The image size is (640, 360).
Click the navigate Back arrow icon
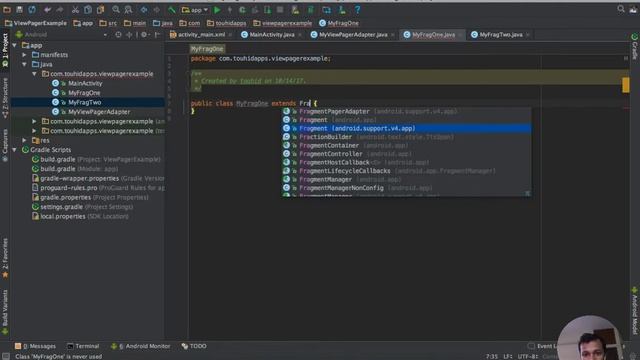pos(144,9)
